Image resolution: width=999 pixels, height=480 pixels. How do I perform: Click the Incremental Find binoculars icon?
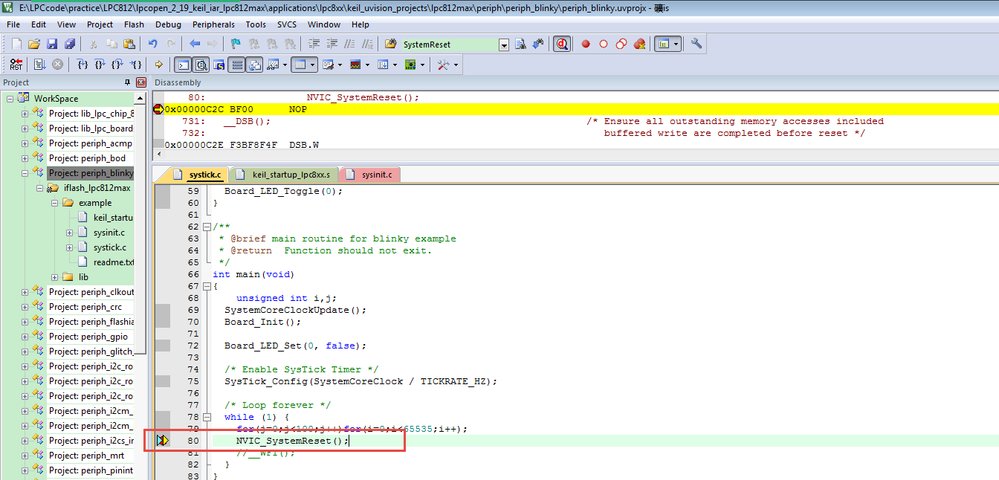[x=538, y=44]
